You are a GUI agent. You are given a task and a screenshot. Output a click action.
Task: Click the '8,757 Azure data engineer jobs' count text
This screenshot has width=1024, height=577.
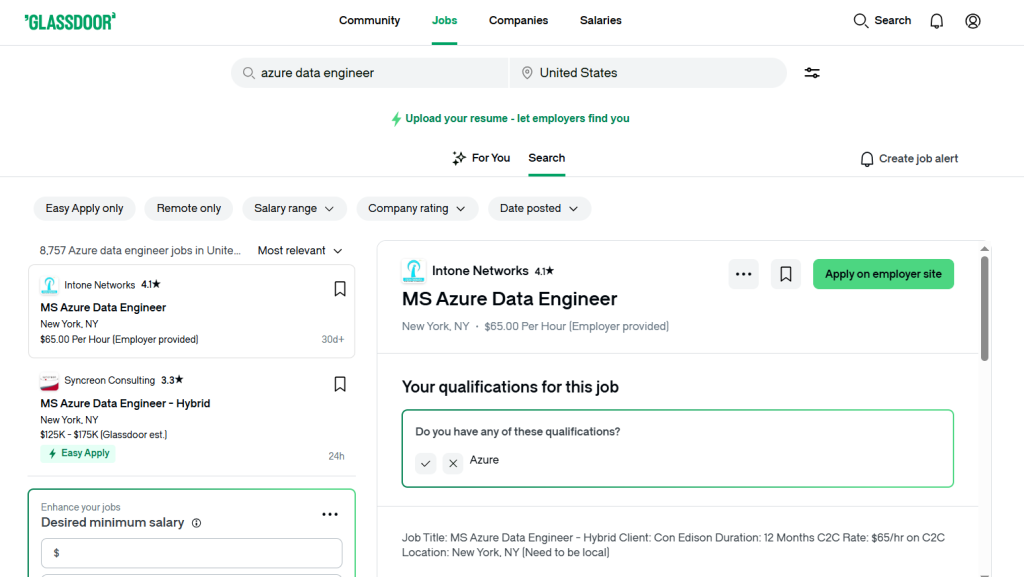tap(140, 251)
